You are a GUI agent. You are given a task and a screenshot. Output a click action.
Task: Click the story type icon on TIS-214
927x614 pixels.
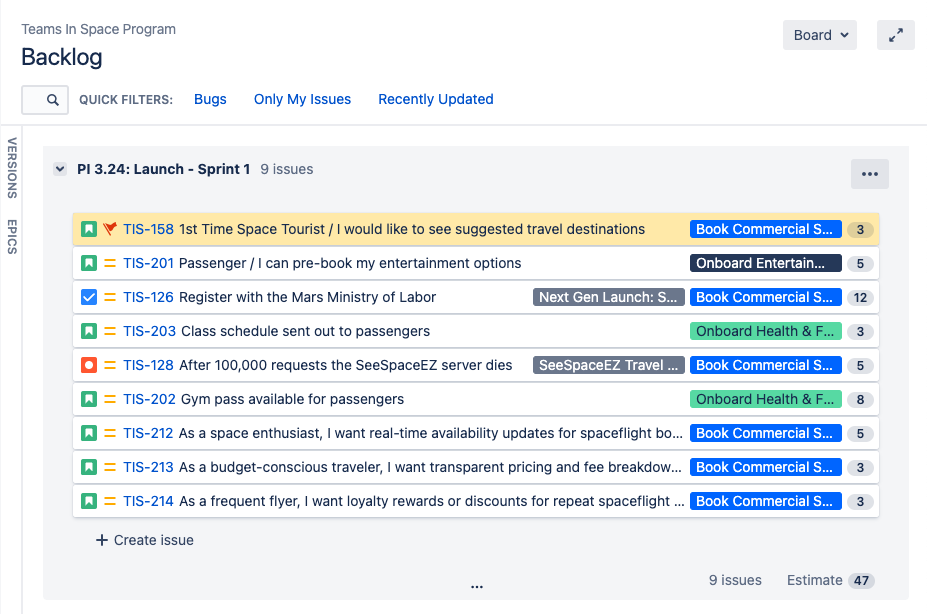tap(88, 501)
